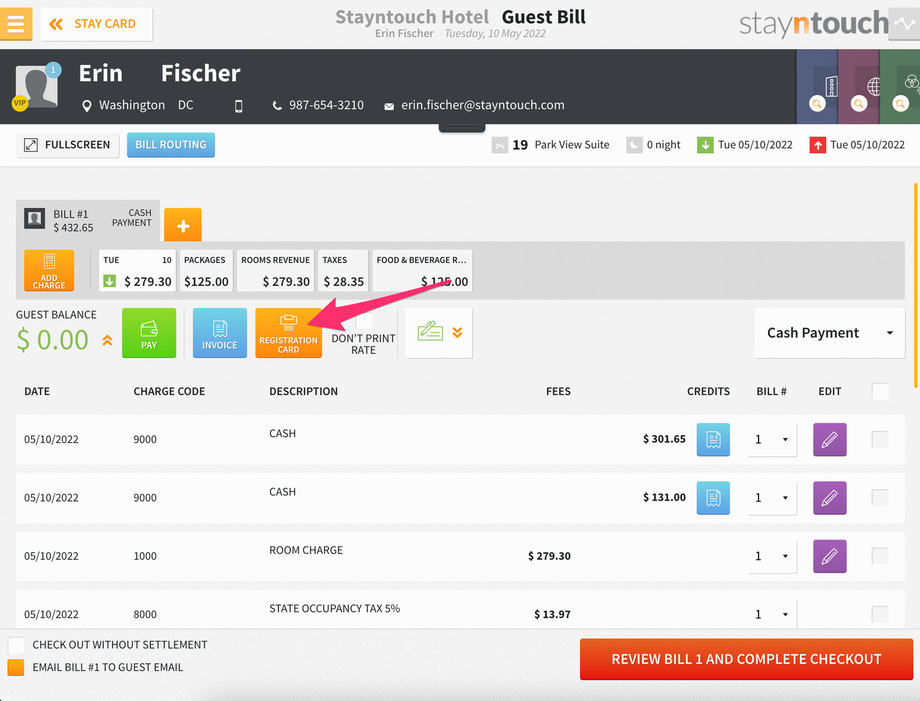Click the $279.30 room charge fee
920x701 pixels.
549,556
